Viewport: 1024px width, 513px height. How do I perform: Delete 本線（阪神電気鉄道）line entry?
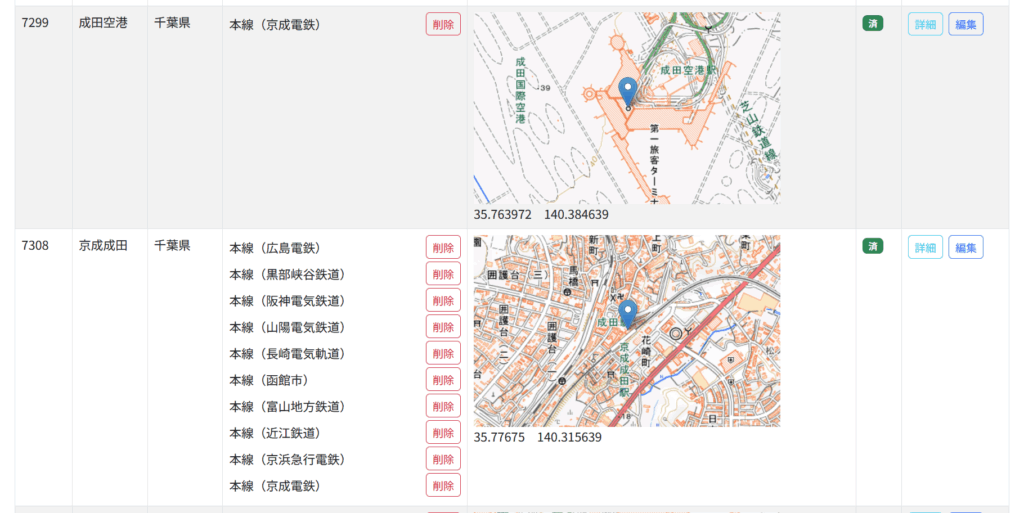pos(443,300)
